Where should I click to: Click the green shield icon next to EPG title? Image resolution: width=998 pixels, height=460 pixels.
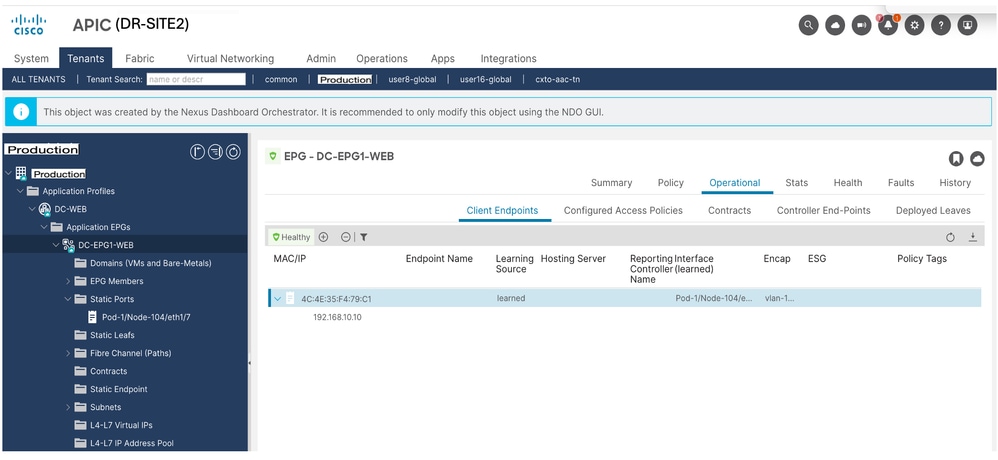tap(273, 156)
